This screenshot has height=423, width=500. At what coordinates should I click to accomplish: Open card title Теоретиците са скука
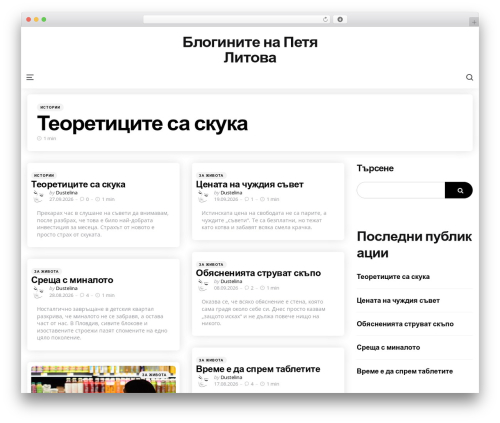pos(78,184)
